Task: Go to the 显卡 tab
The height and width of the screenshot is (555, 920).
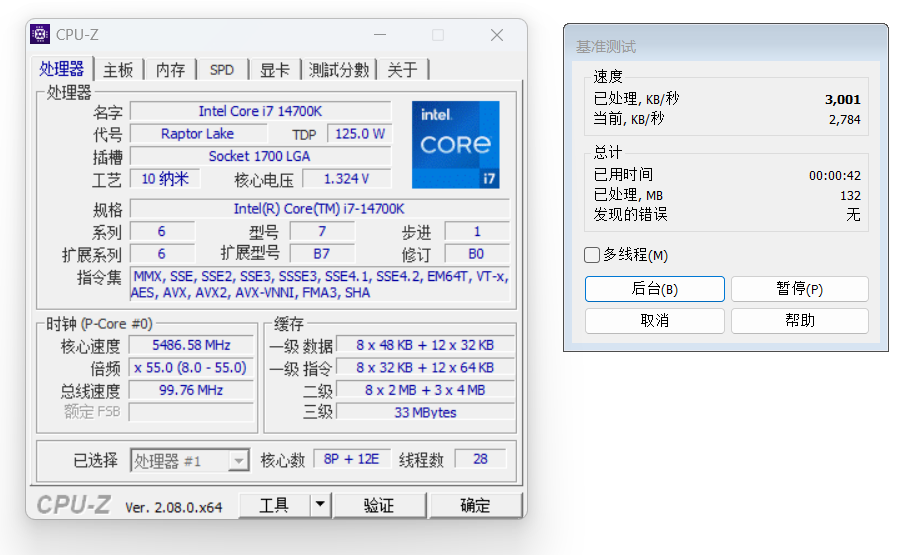Action: click(275, 70)
